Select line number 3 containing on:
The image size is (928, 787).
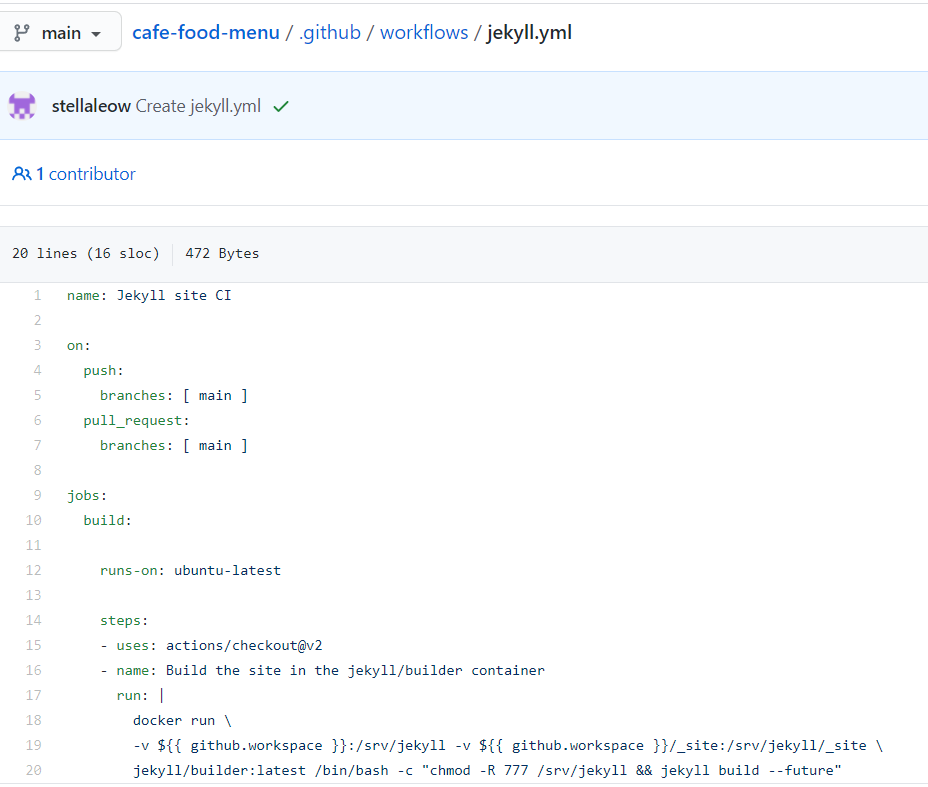click(37, 345)
